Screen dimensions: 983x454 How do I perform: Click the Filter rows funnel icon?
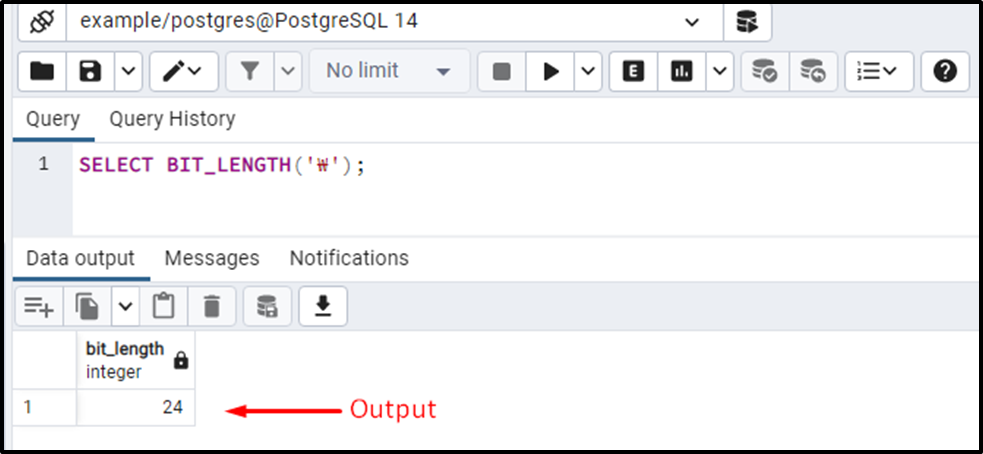[x=250, y=71]
